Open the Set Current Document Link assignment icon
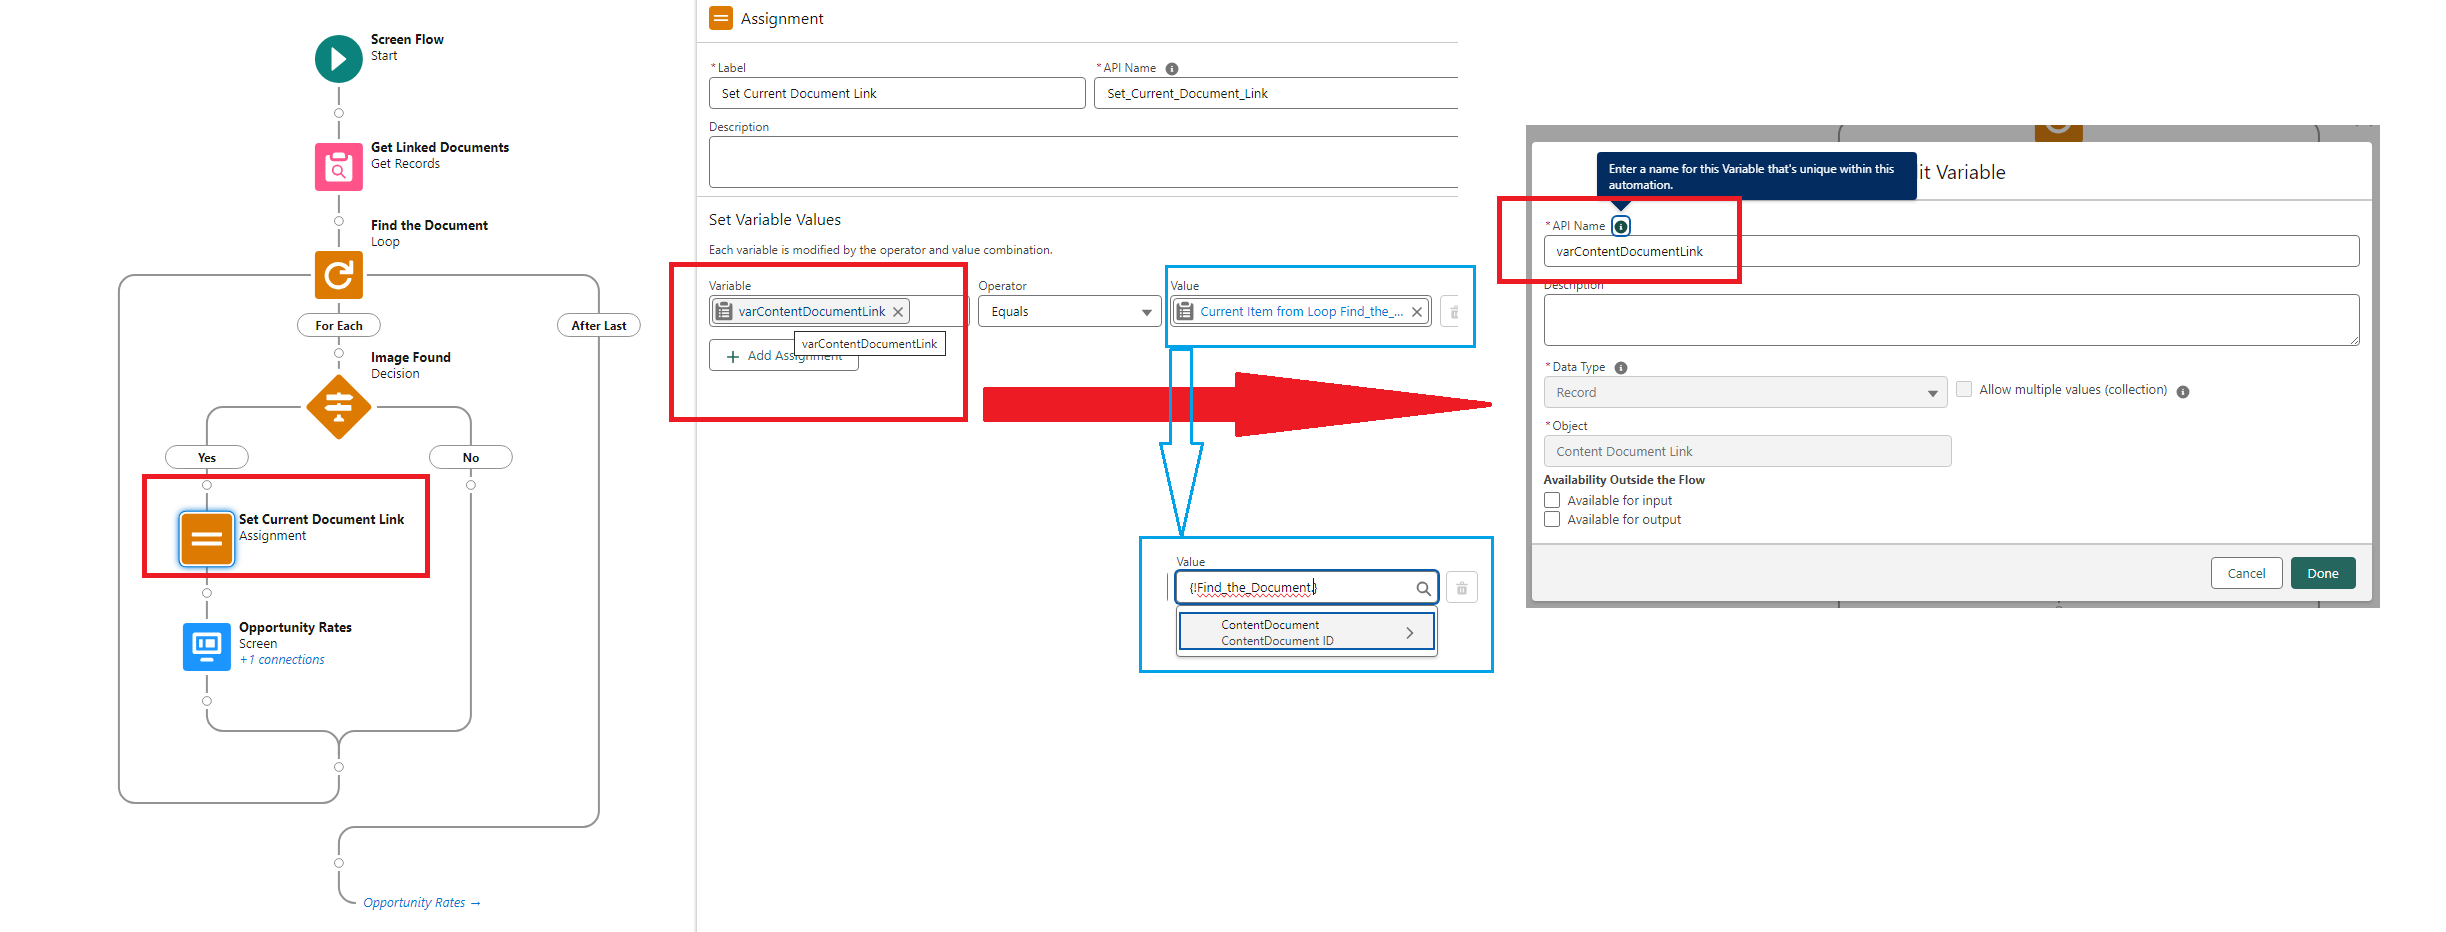 point(207,539)
